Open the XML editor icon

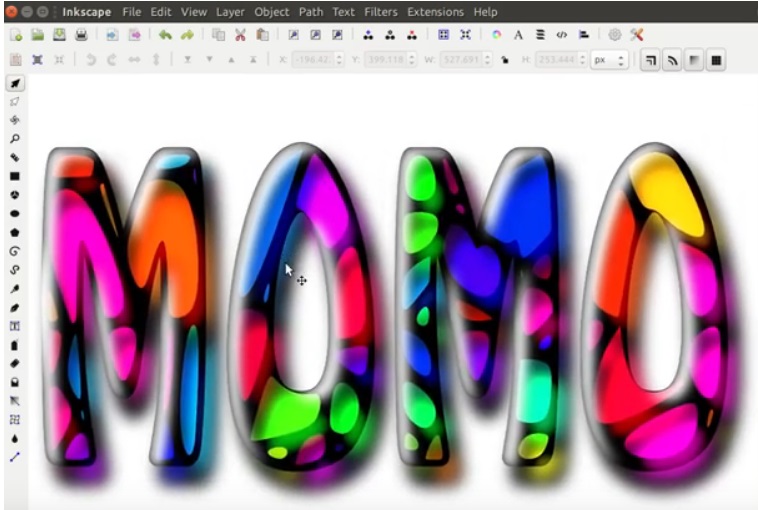(x=561, y=35)
